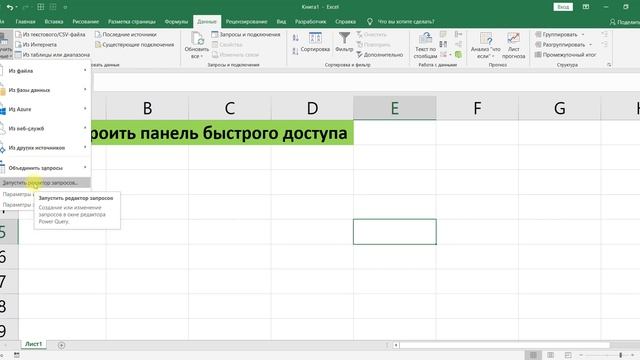Expand the 'Группировать' dropdown arrow
640x360 pixels.
pos(583,35)
